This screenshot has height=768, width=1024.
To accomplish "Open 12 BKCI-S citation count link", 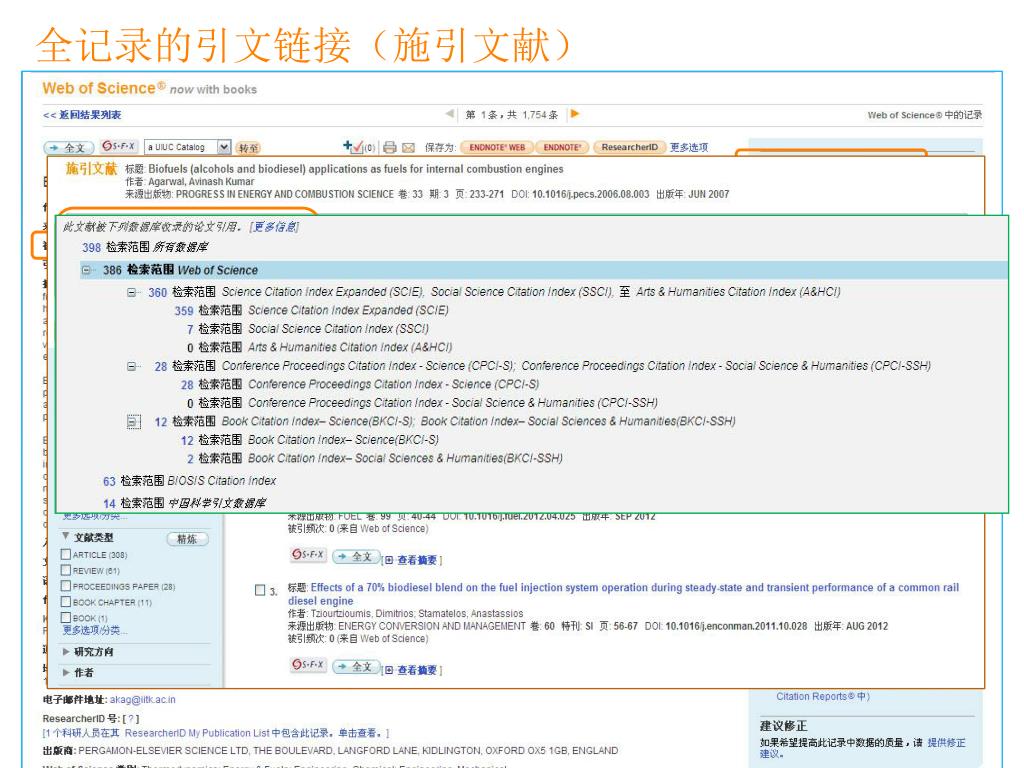I will click(x=187, y=440).
